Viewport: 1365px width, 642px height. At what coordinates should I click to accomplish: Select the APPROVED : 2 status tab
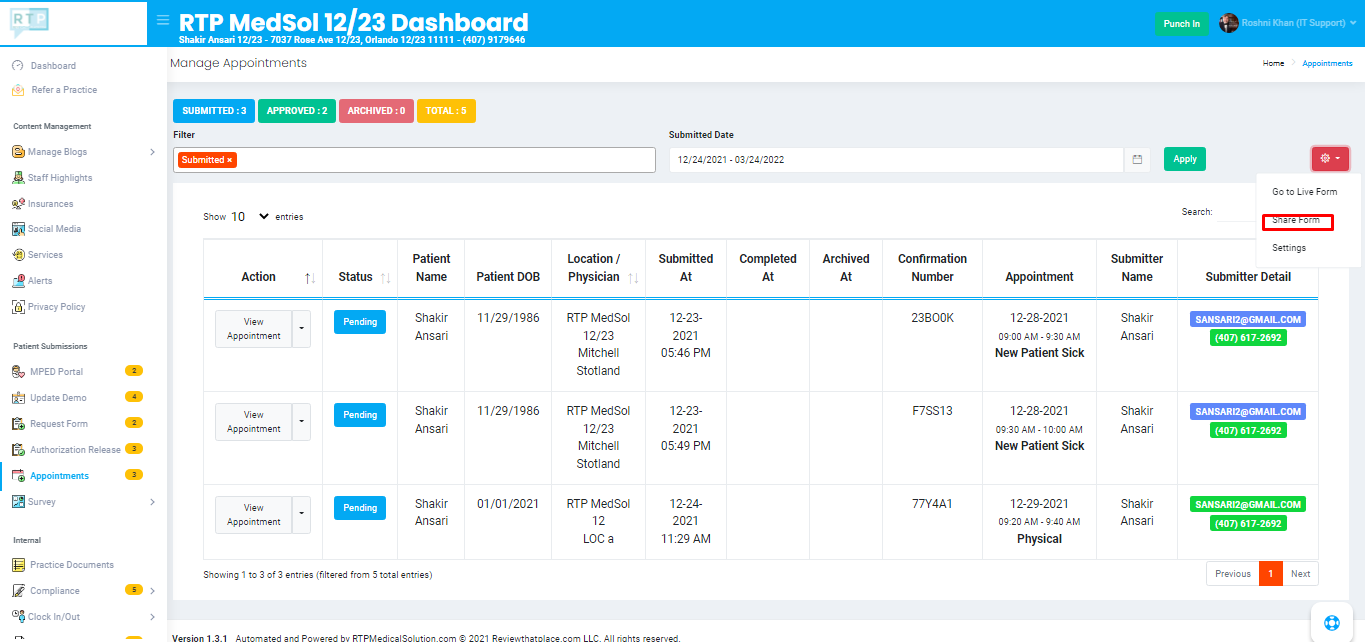[x=297, y=111]
